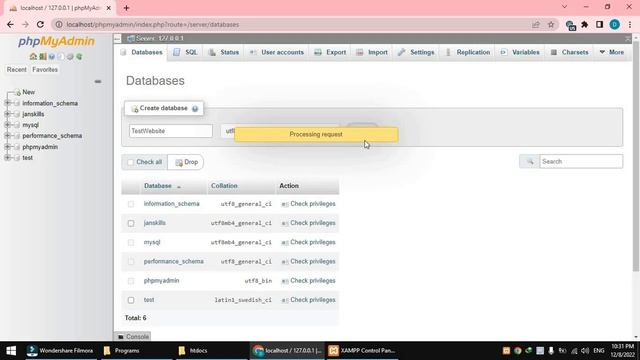
Task: Reload the browser page
Action: click(x=40, y=24)
